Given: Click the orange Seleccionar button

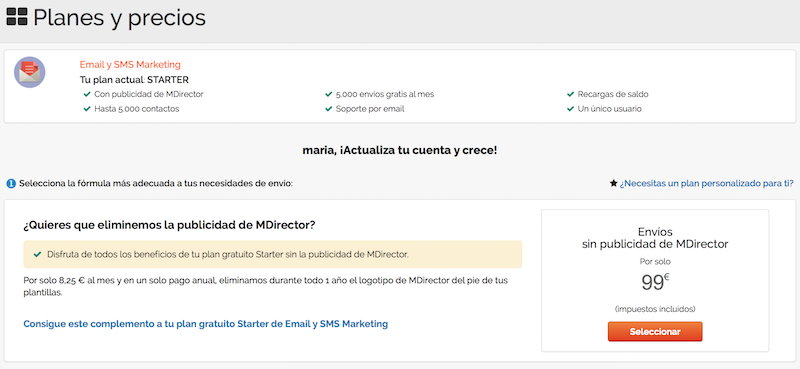Looking at the screenshot, I should pos(655,331).
